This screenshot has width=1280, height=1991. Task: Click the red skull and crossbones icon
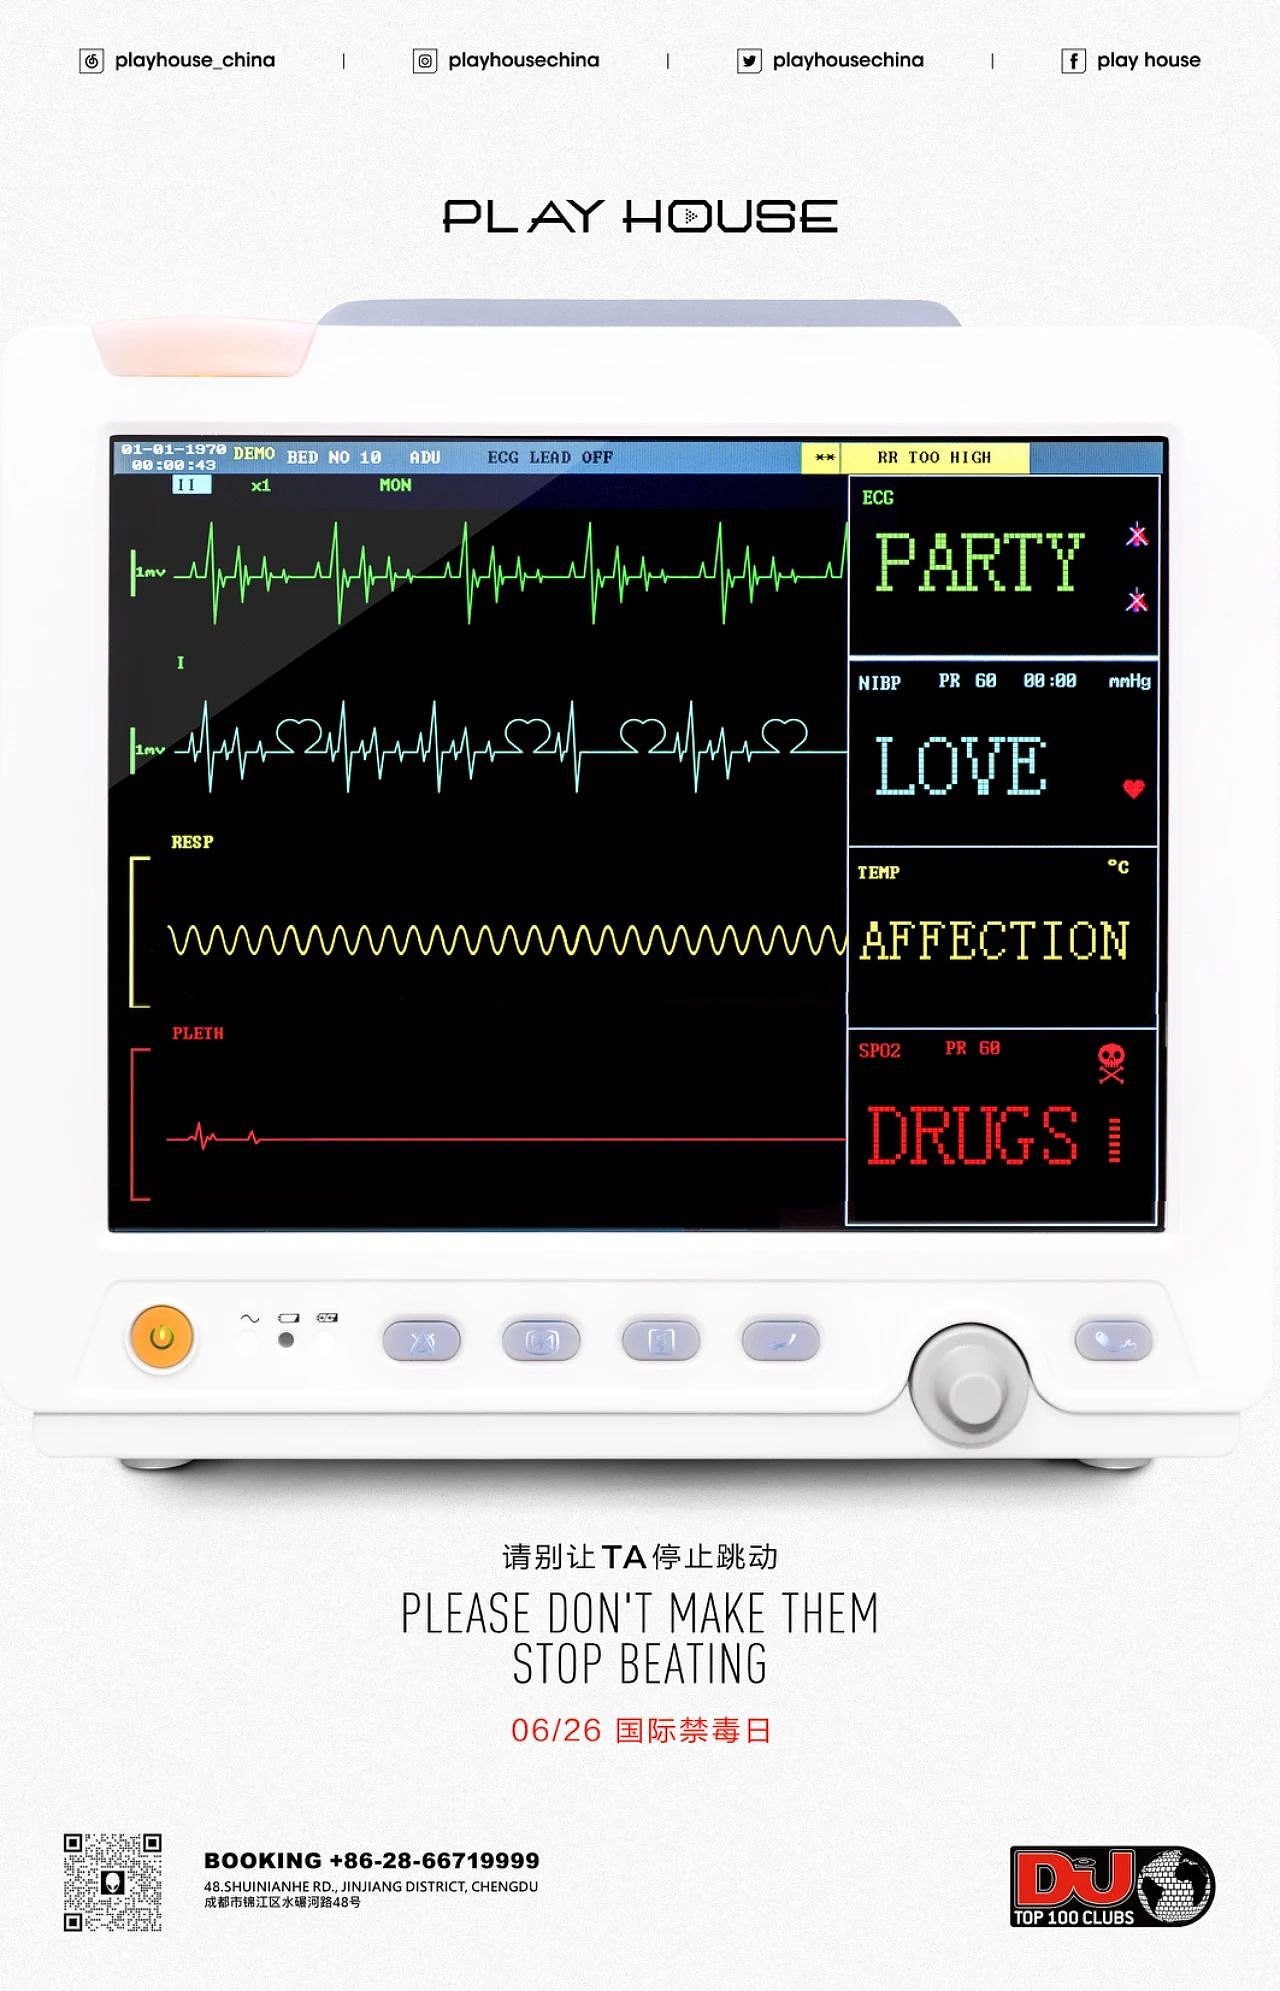(x=1111, y=1063)
